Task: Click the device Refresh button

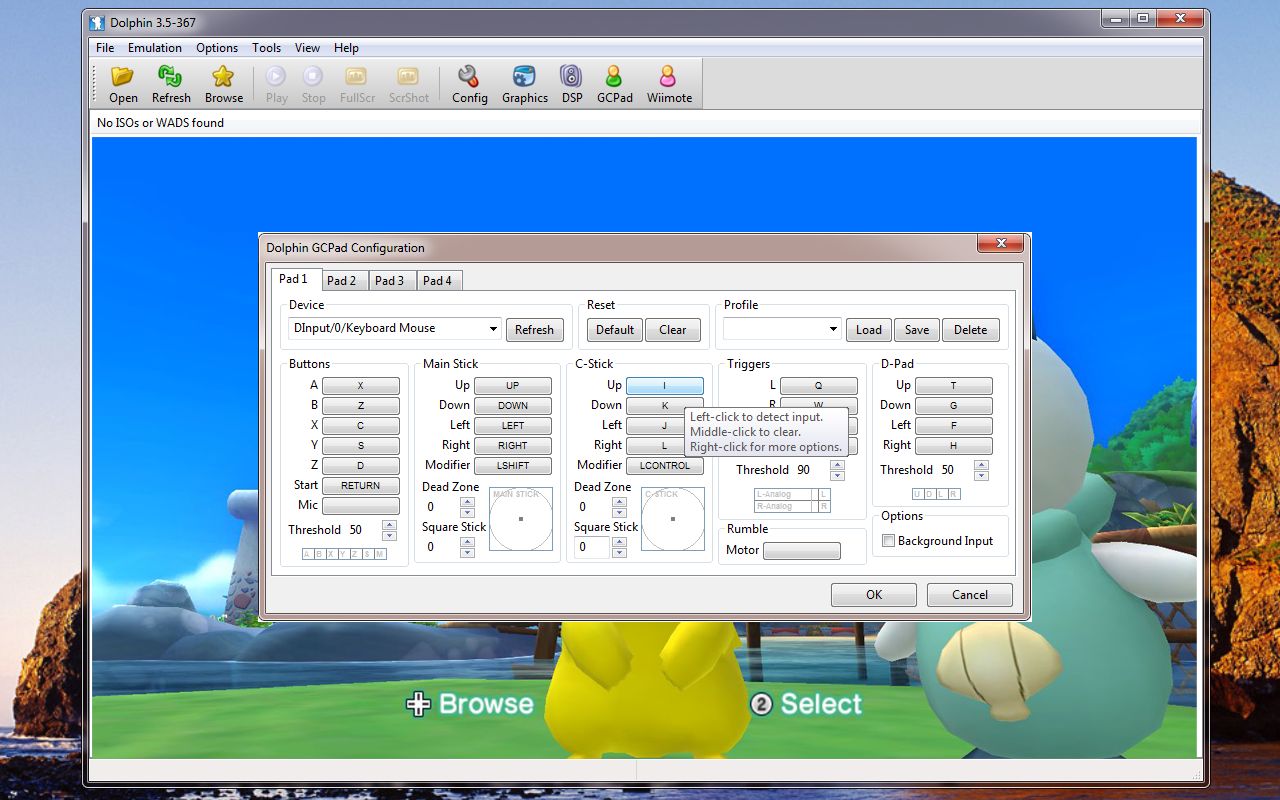Action: click(x=534, y=330)
